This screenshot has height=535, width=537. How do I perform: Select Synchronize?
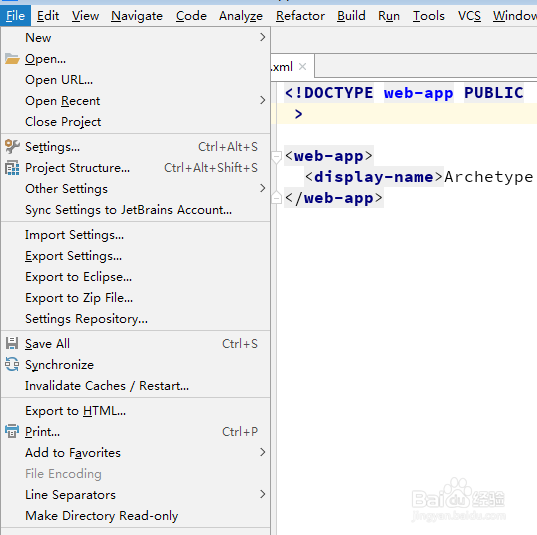[136, 365]
